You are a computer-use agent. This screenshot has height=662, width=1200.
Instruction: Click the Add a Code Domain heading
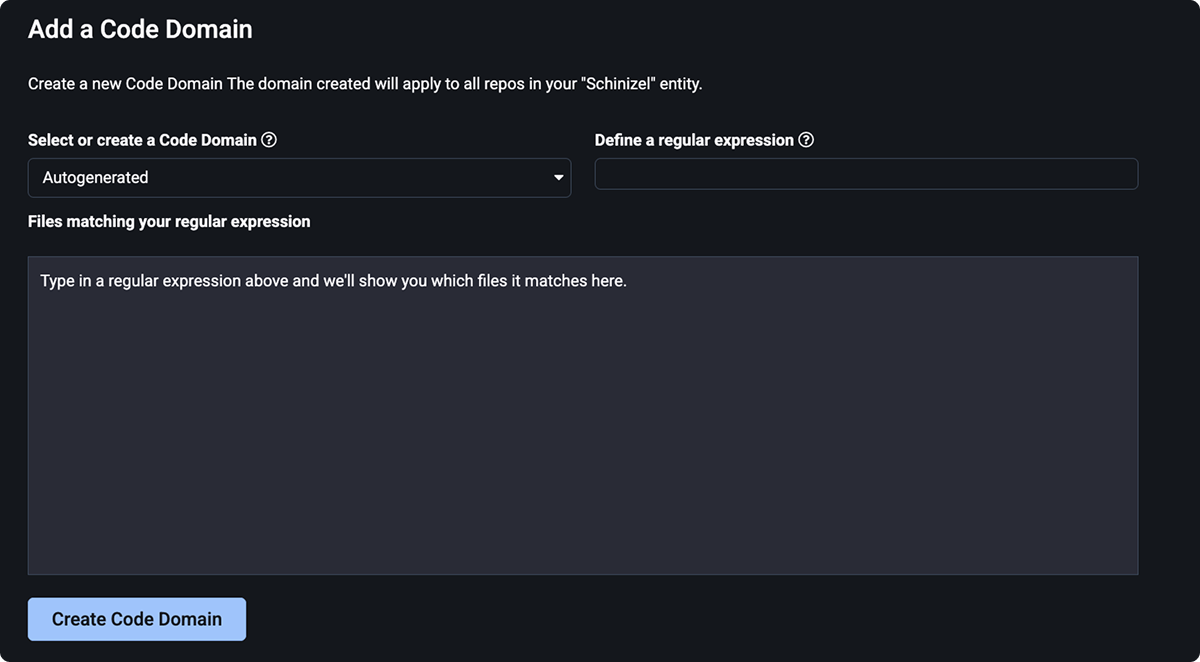pyautogui.click(x=139, y=29)
